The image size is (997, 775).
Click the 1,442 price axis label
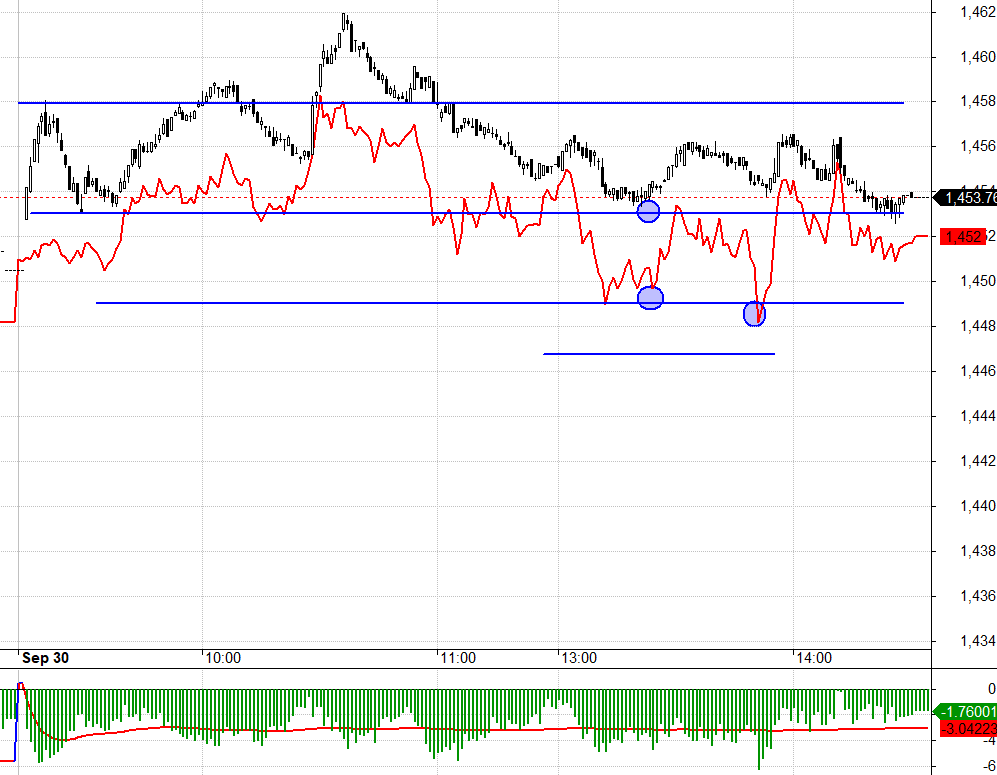click(x=978, y=461)
